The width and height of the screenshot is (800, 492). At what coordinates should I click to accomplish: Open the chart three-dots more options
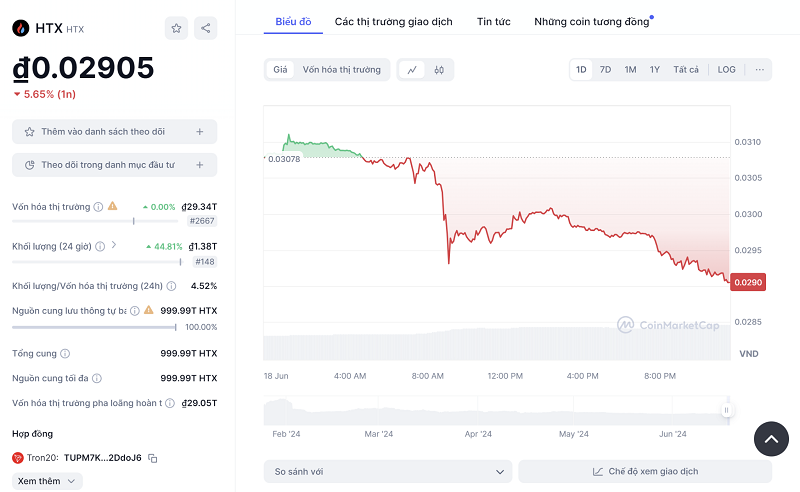(x=759, y=70)
